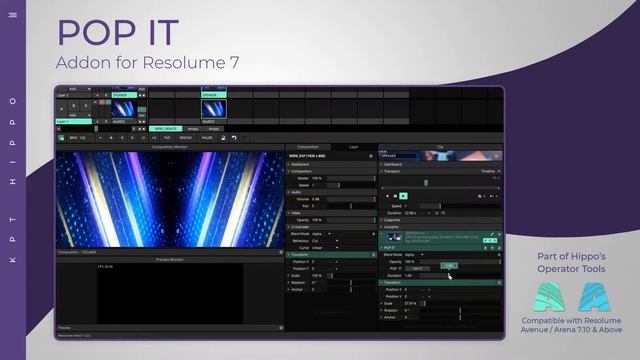Open the Timeline dropdown in the Transport header

[x=490, y=171]
